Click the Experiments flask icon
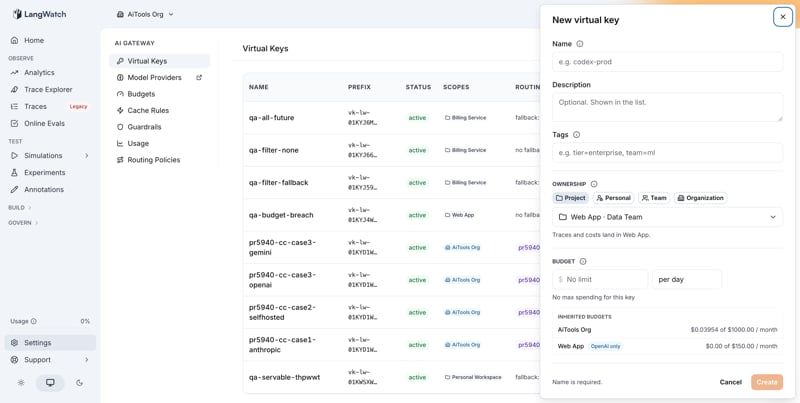This screenshot has height=403, width=800. 14,172
